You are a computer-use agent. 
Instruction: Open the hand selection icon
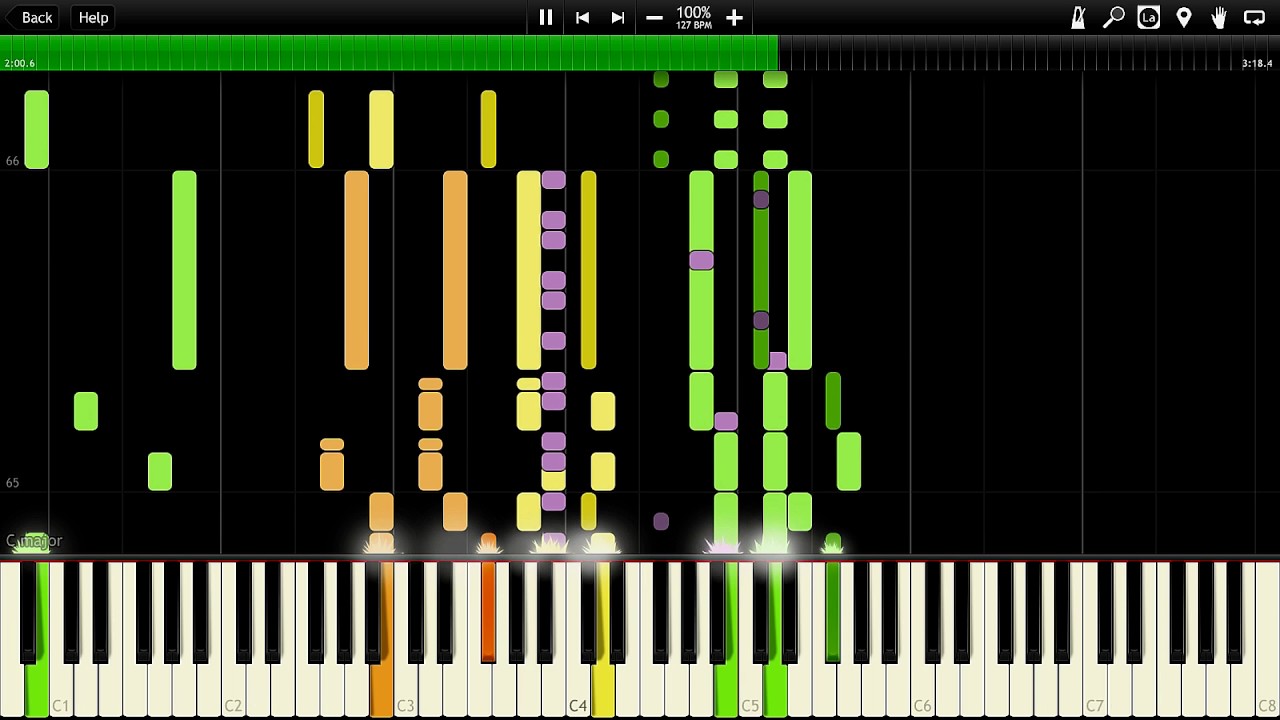tap(1219, 17)
